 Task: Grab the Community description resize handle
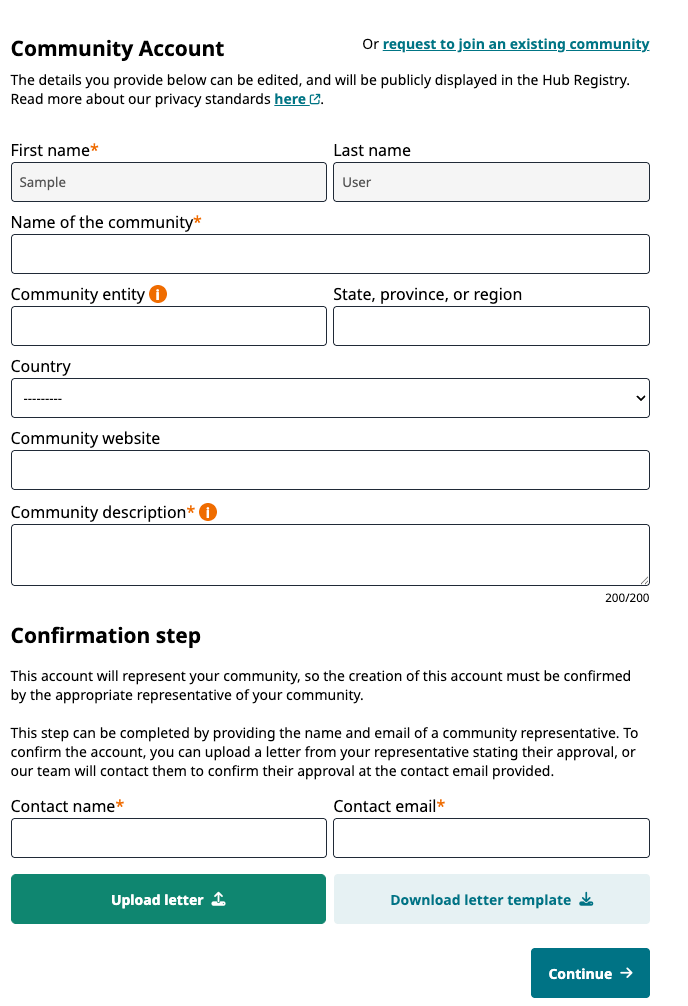pyautogui.click(x=644, y=580)
